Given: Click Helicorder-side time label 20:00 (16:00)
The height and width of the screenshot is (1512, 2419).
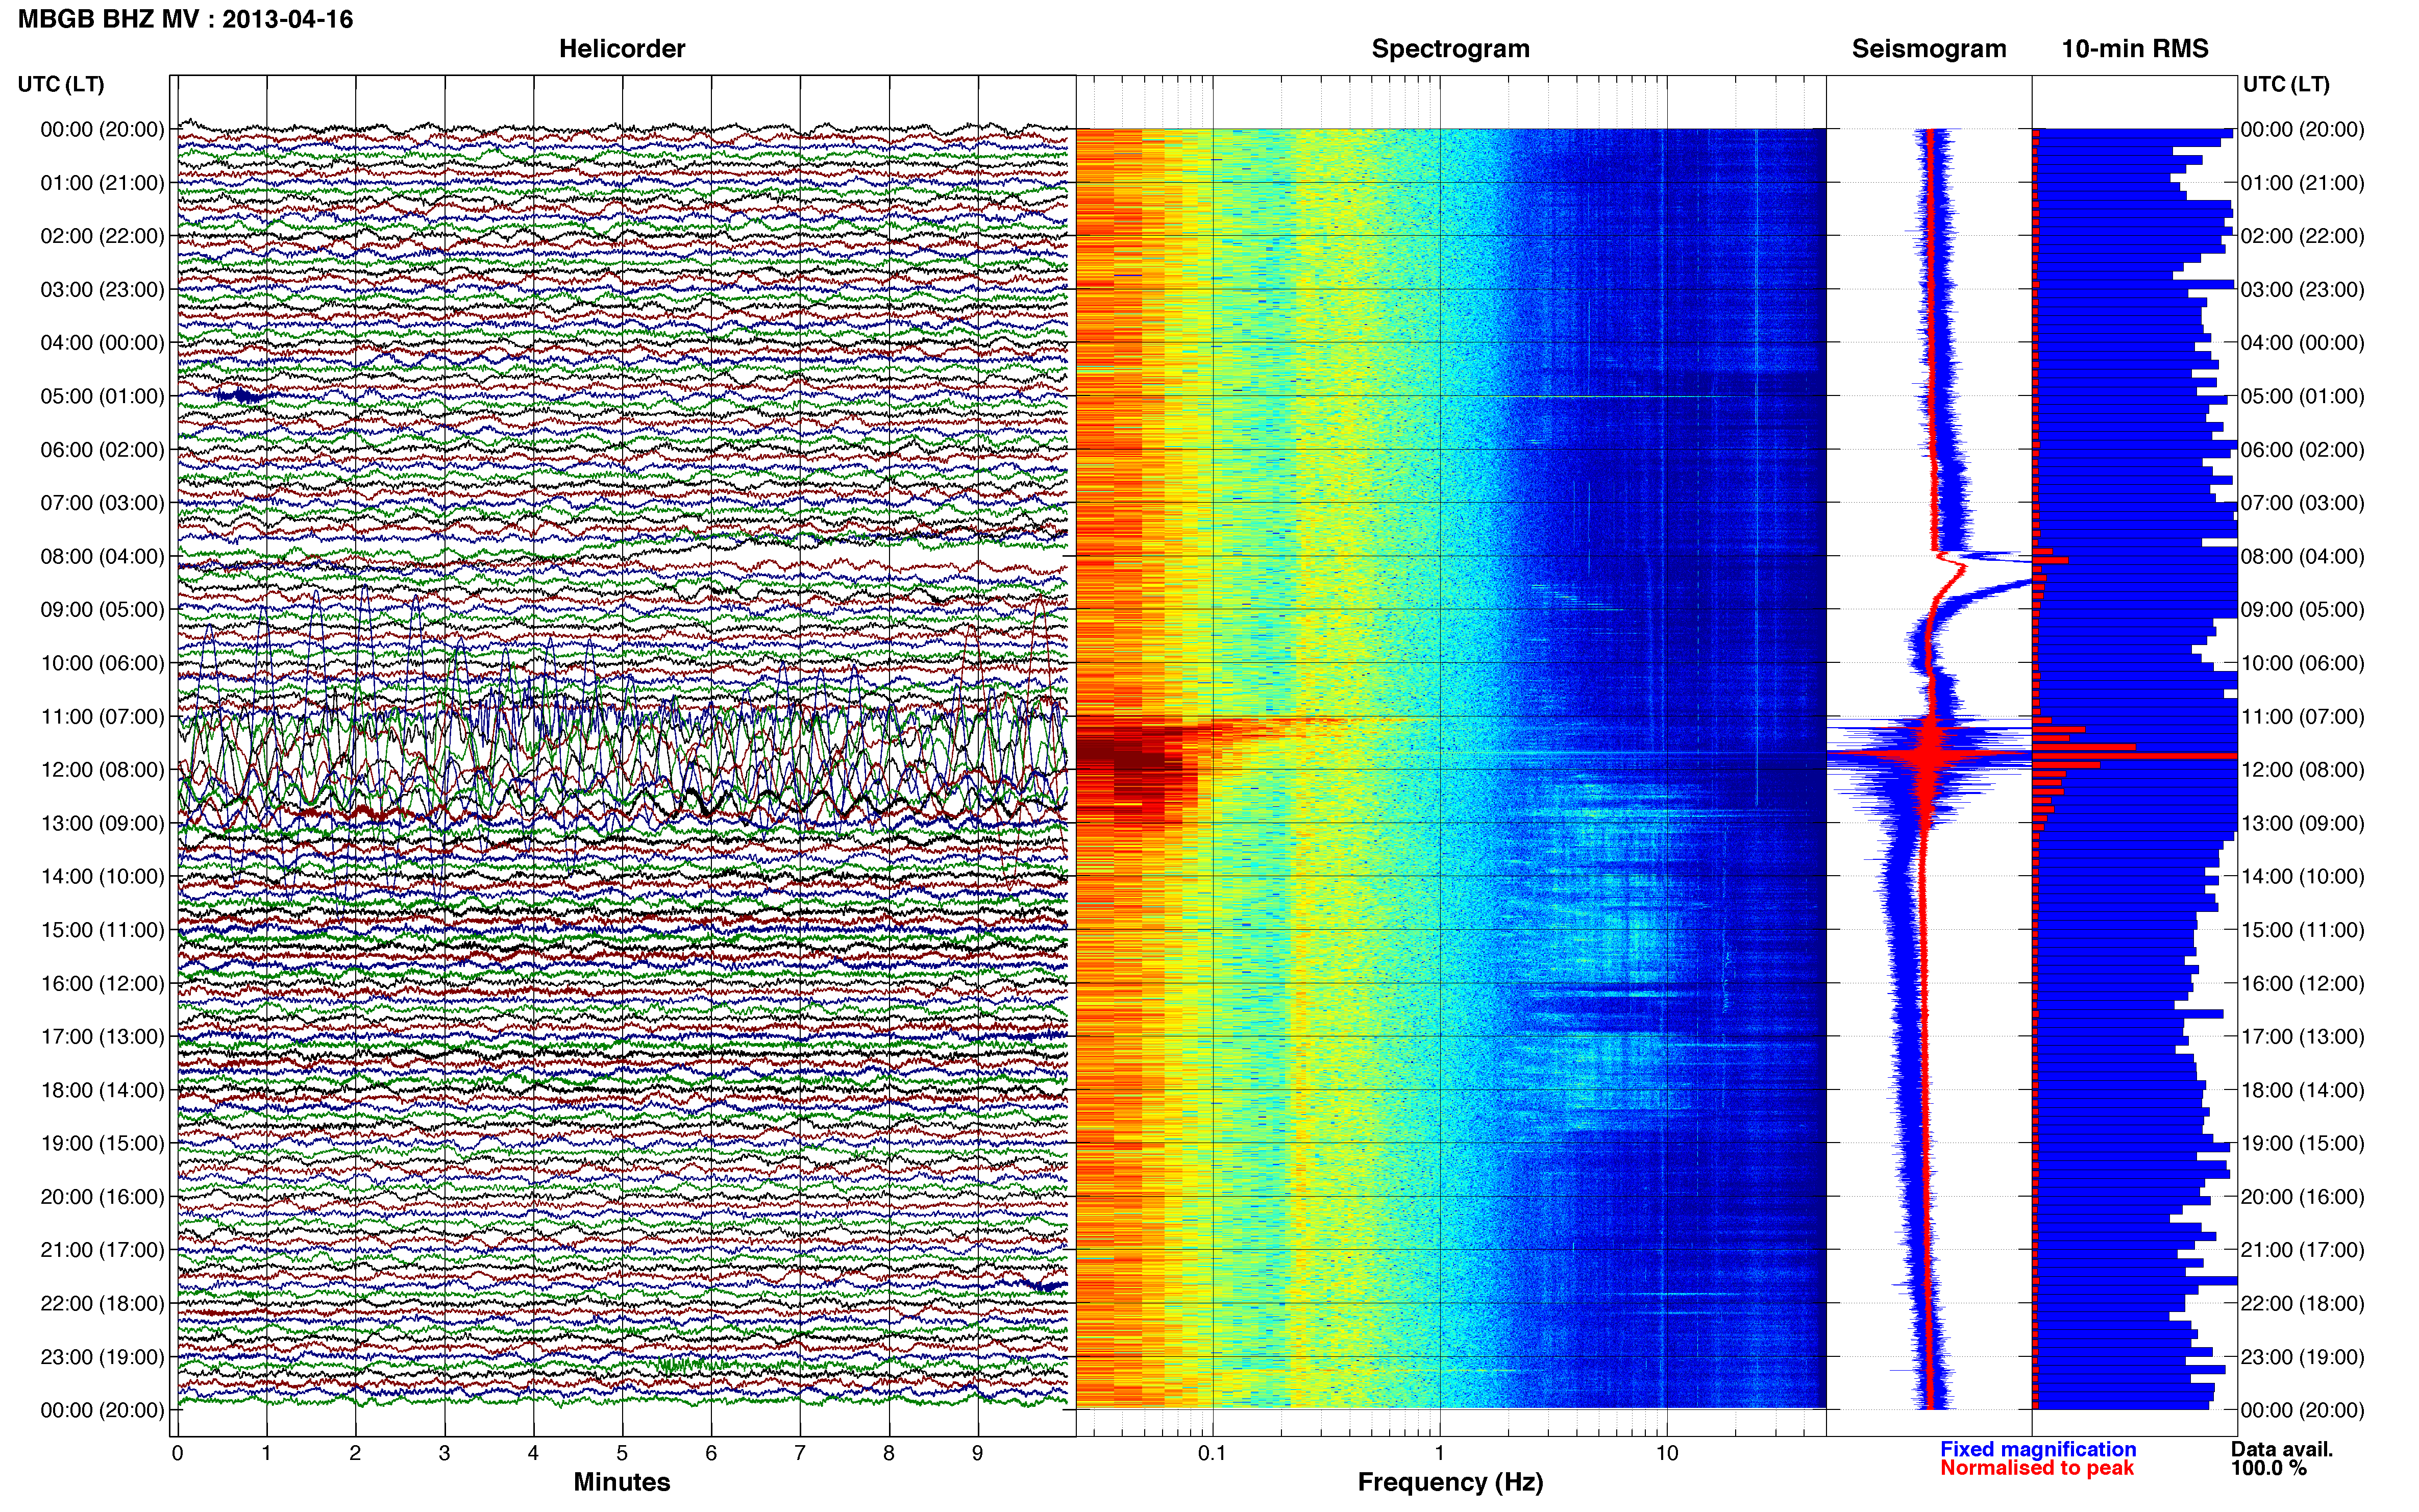Looking at the screenshot, I should click(x=102, y=1197).
